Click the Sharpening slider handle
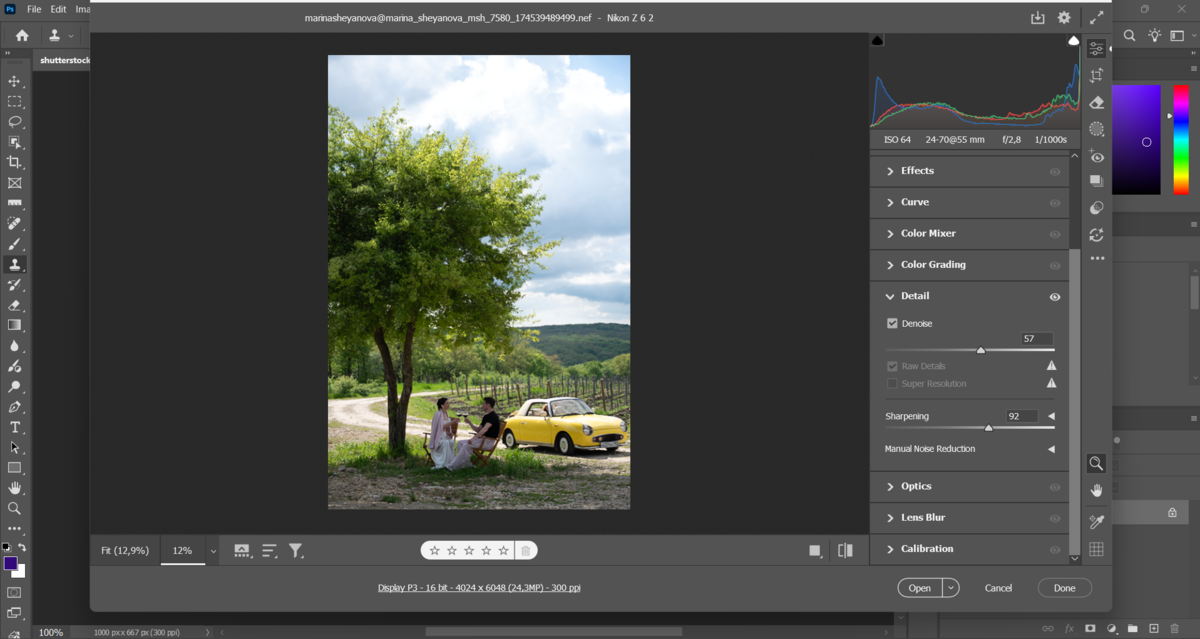 [x=989, y=427]
